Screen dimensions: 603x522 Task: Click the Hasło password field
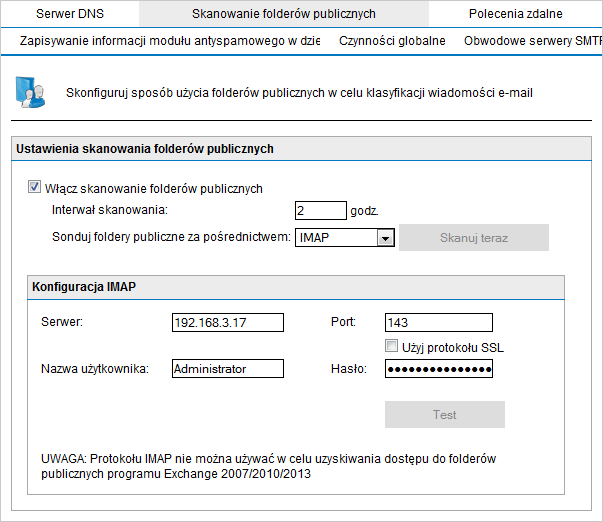point(439,369)
